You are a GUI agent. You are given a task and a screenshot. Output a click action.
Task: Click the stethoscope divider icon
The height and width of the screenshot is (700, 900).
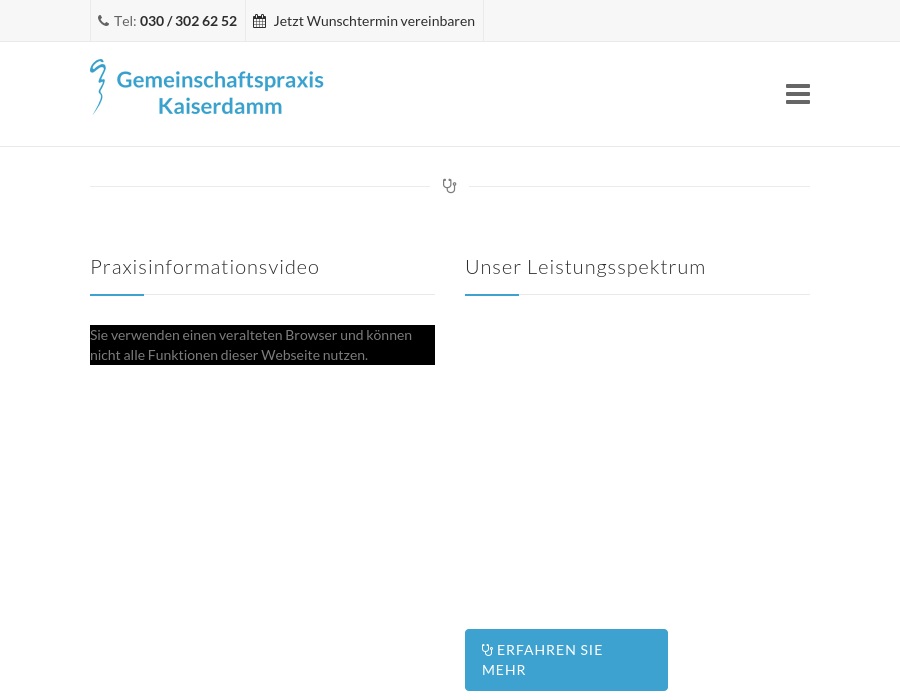click(x=449, y=186)
